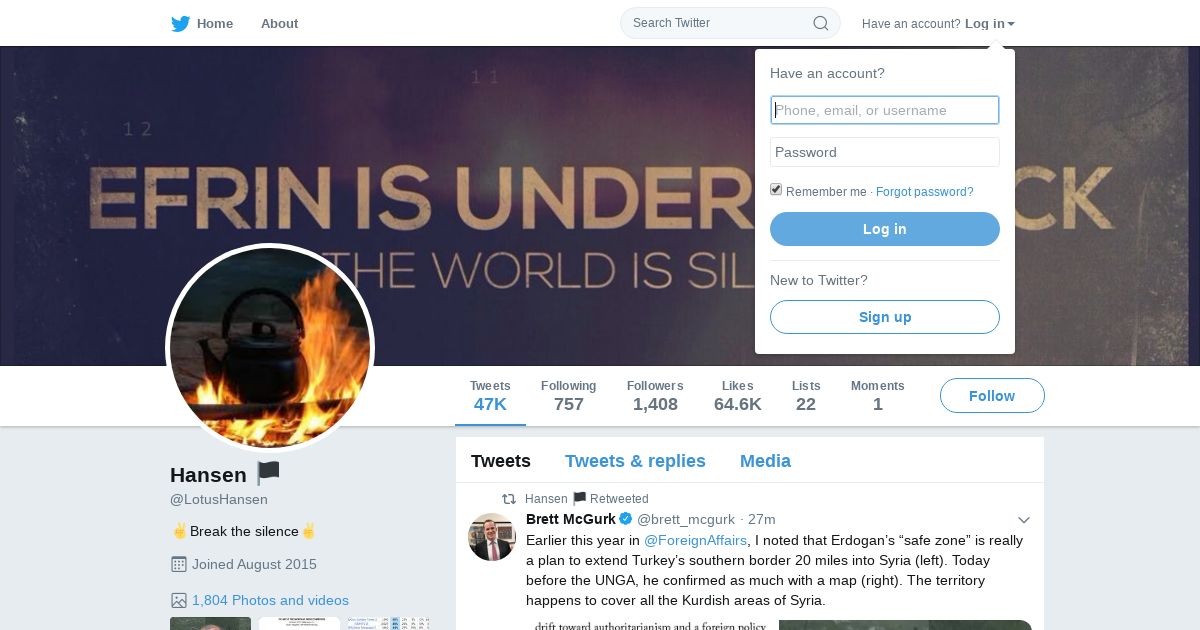The width and height of the screenshot is (1200, 630).
Task: Open the Tweets & replies tab
Action: point(635,461)
